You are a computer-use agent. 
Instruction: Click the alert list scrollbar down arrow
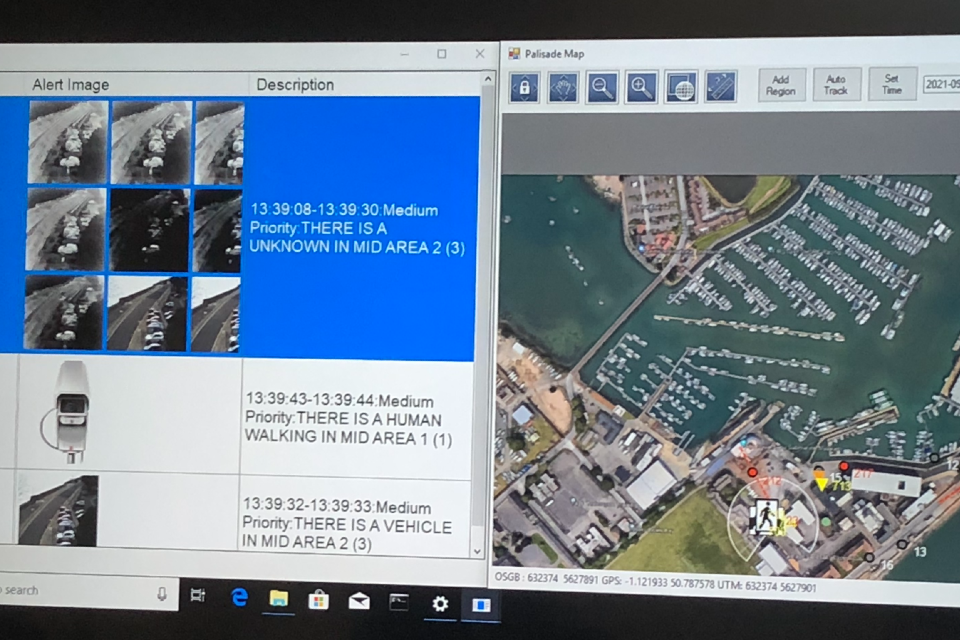477,550
